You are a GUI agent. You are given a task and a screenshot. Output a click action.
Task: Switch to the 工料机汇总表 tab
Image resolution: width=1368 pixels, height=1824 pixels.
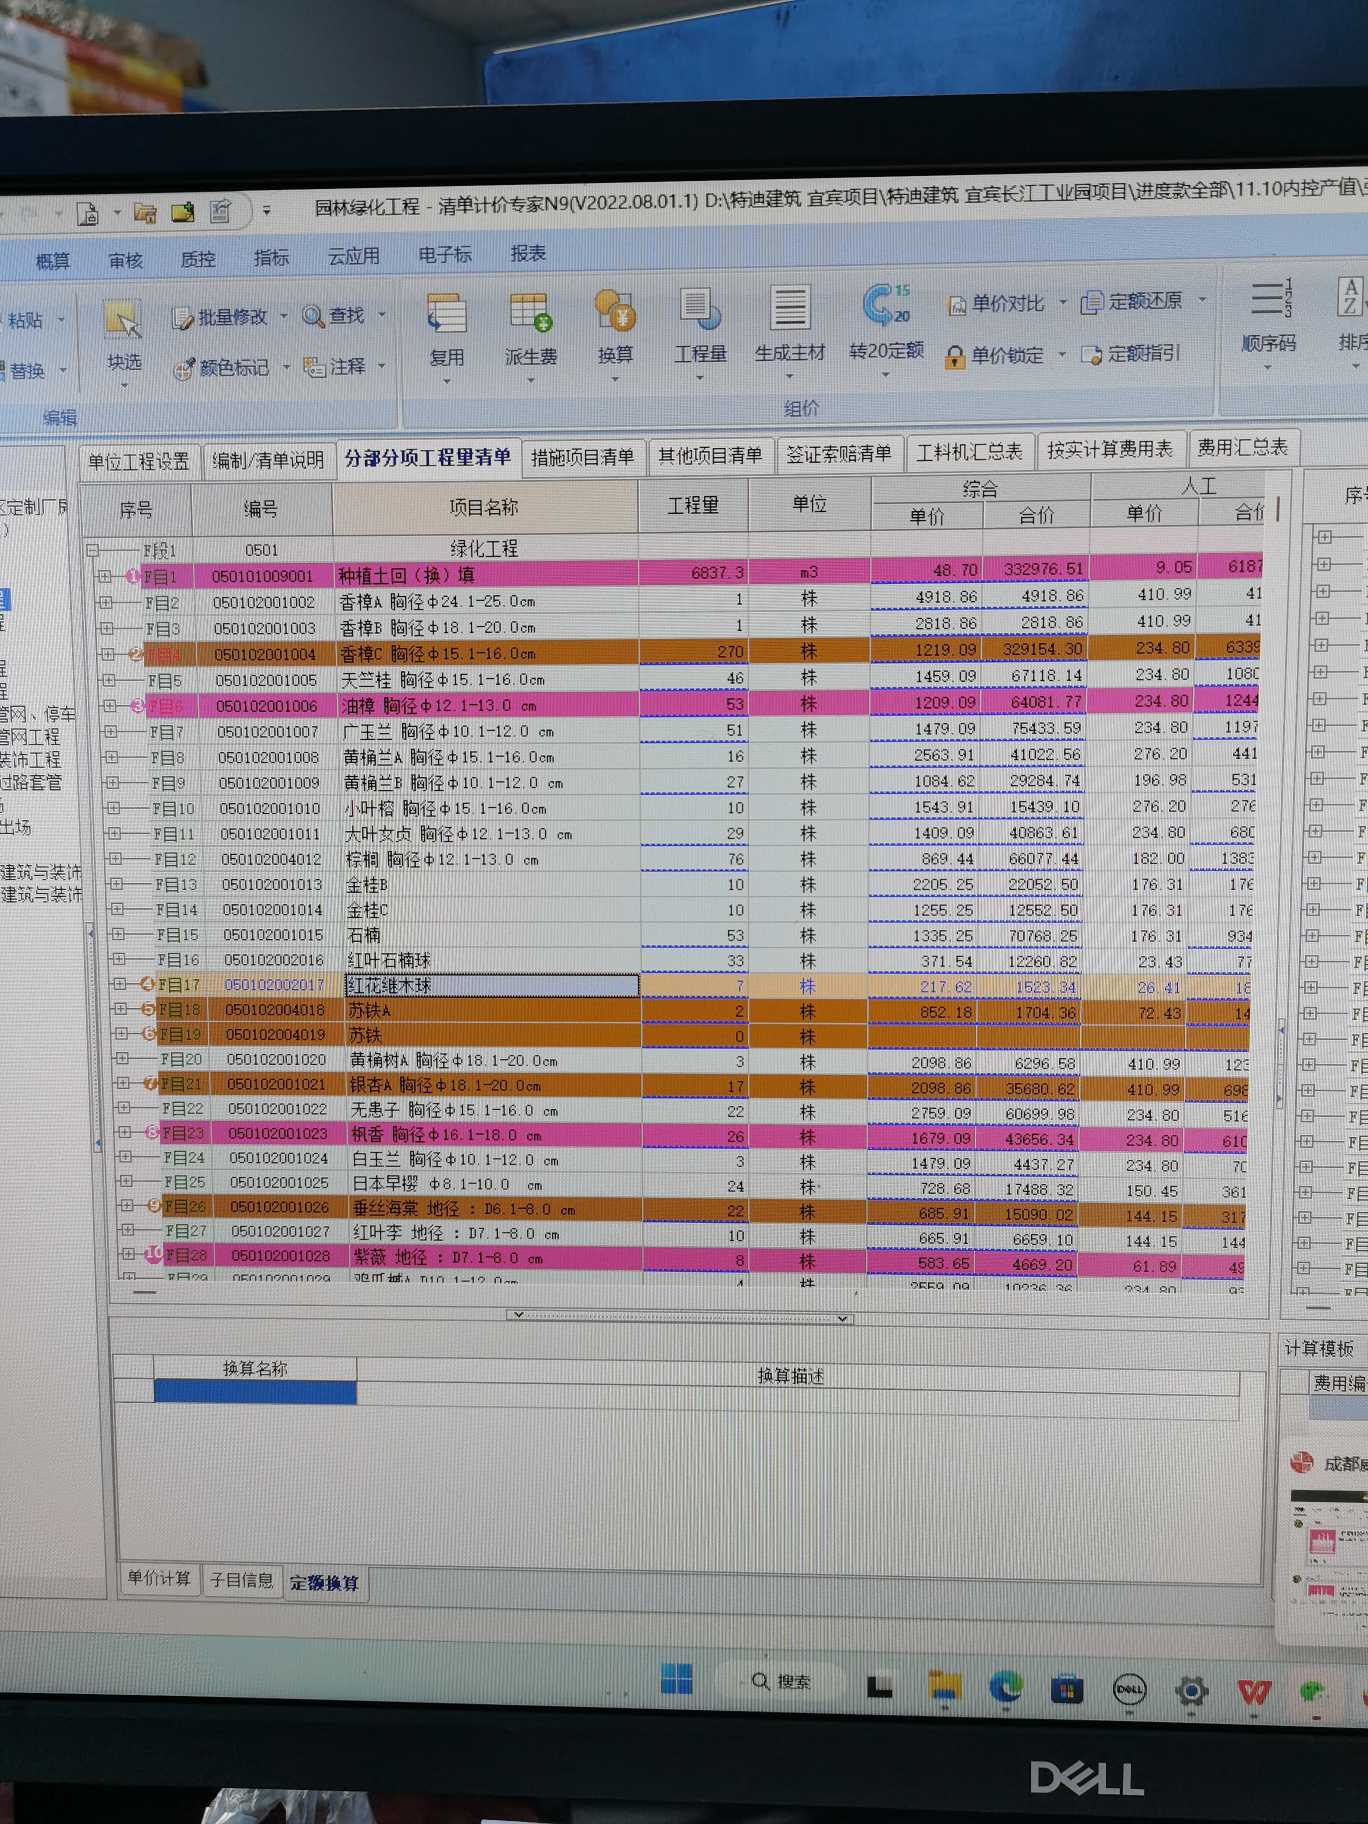click(969, 452)
